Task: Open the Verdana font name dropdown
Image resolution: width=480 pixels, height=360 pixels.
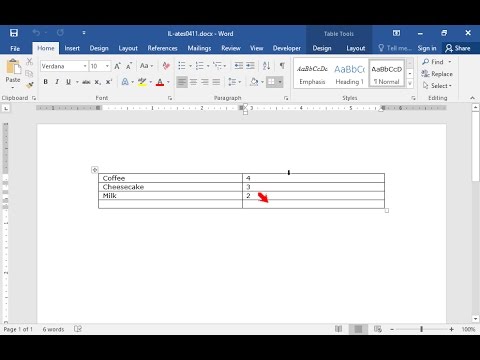Action: pyautogui.click(x=85, y=66)
